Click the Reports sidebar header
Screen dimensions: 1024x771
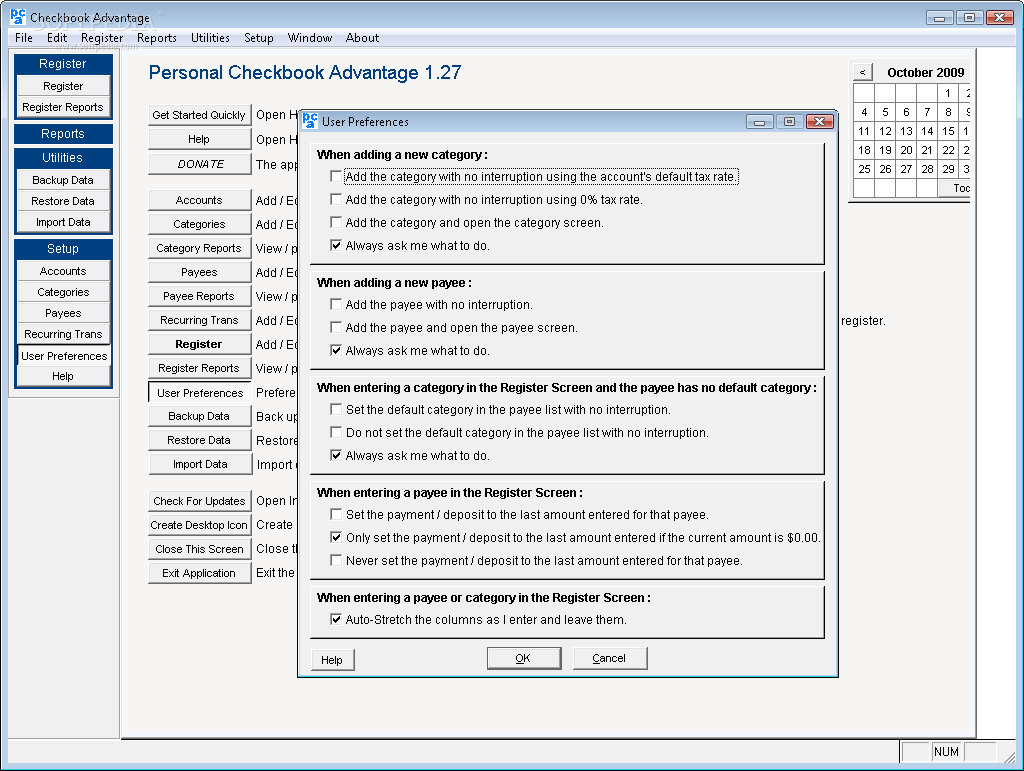63,134
